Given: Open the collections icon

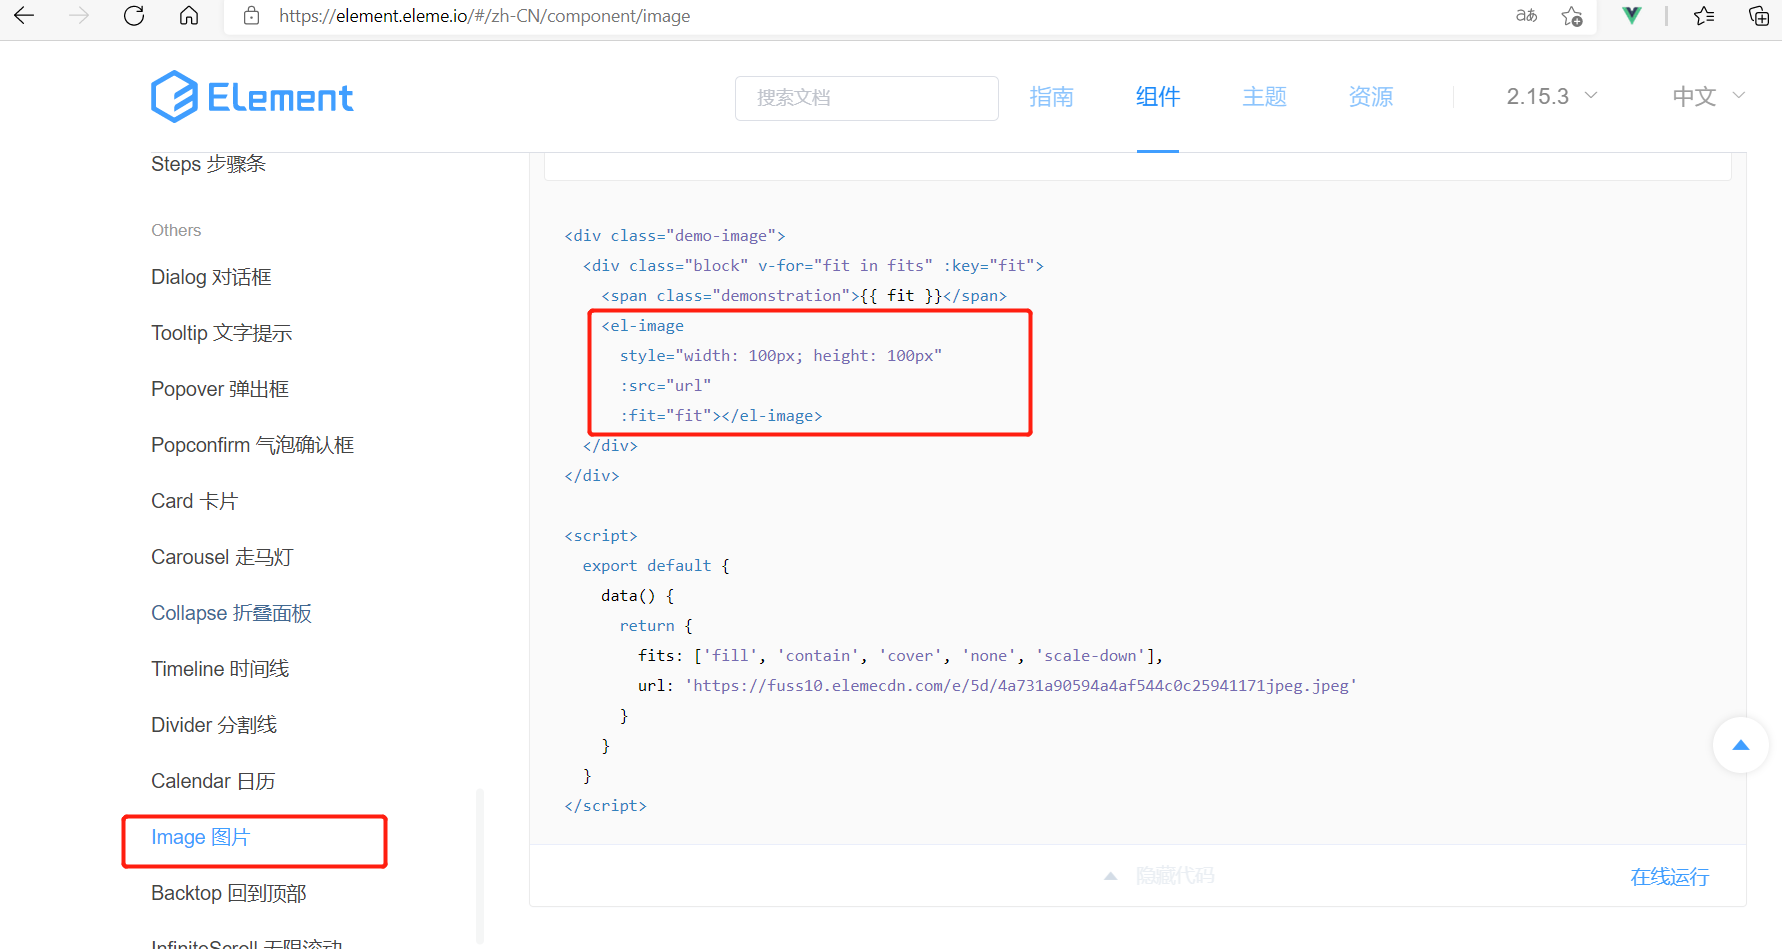Looking at the screenshot, I should click(1758, 16).
